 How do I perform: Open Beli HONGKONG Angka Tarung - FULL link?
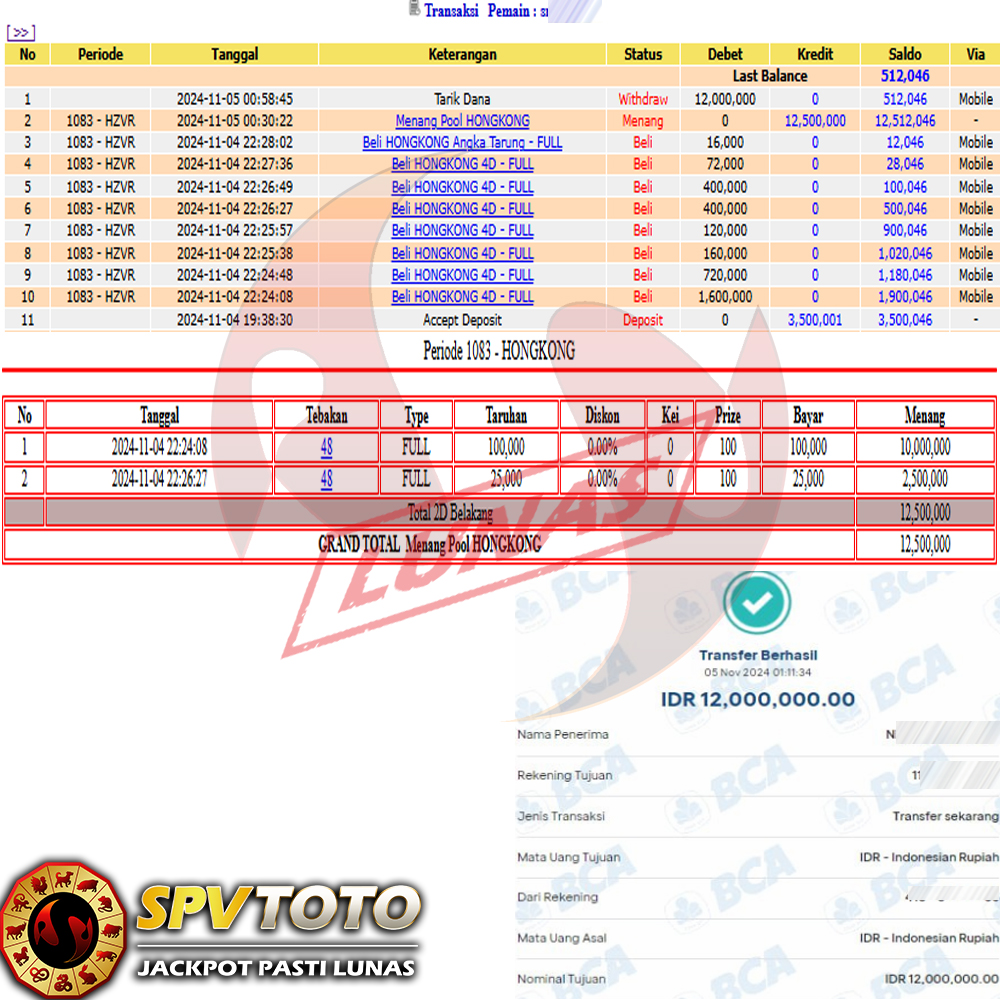coord(462,143)
